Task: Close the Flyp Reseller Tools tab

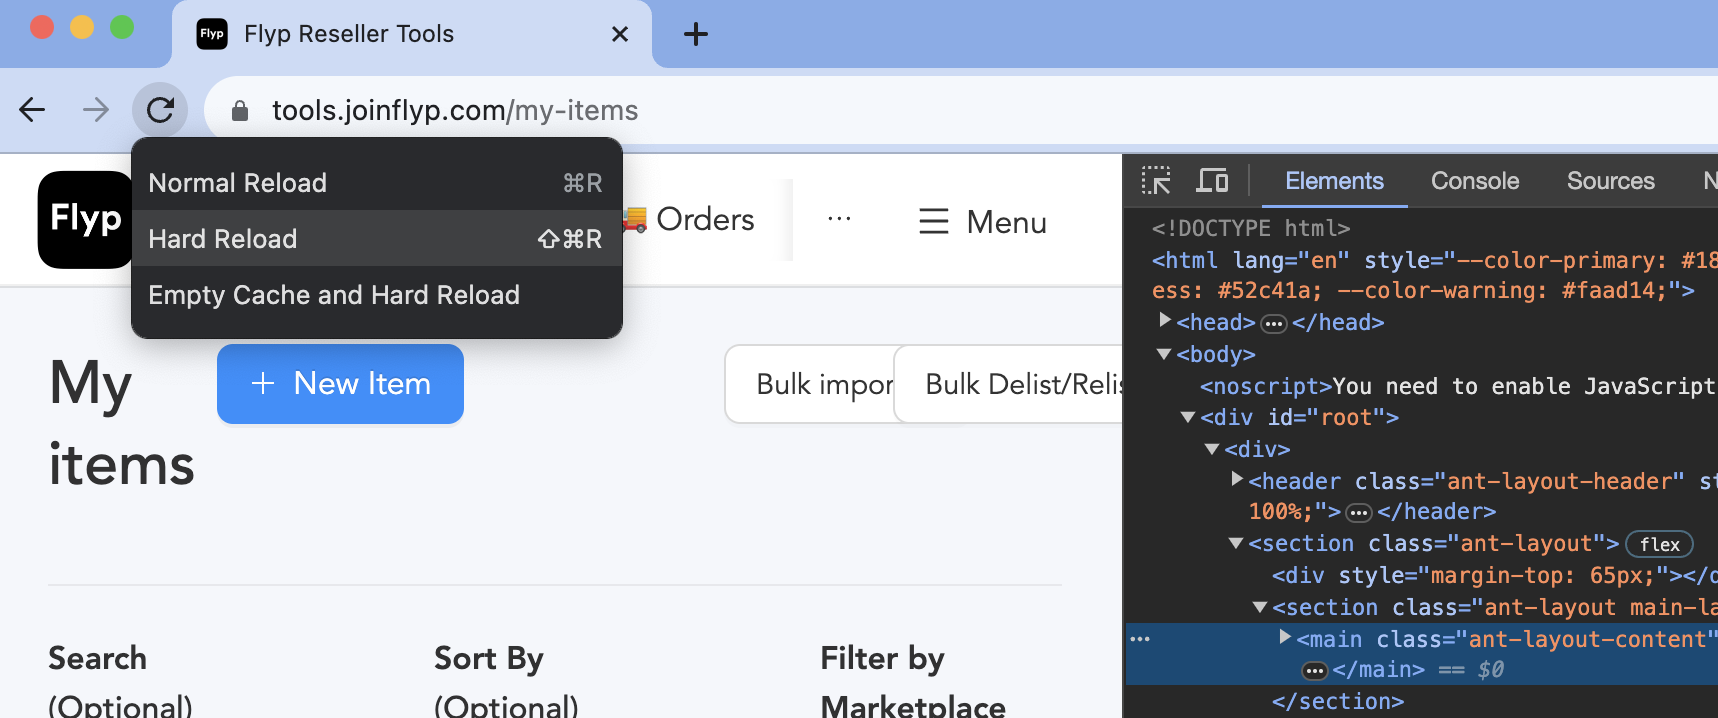Action: pyautogui.click(x=620, y=34)
